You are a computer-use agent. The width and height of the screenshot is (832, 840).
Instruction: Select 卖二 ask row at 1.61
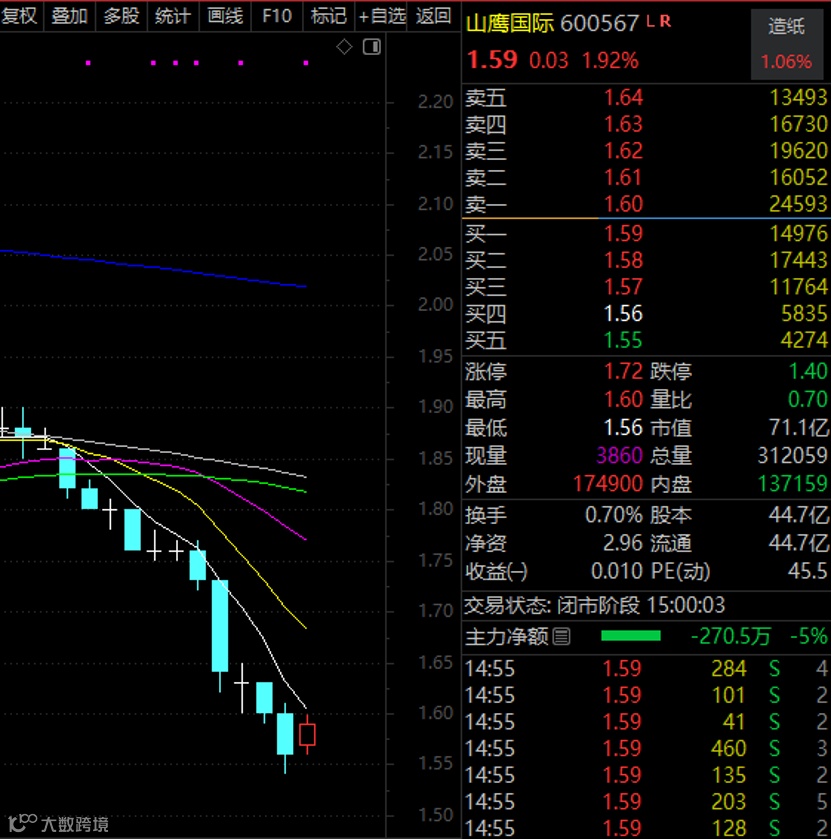pyautogui.click(x=646, y=177)
